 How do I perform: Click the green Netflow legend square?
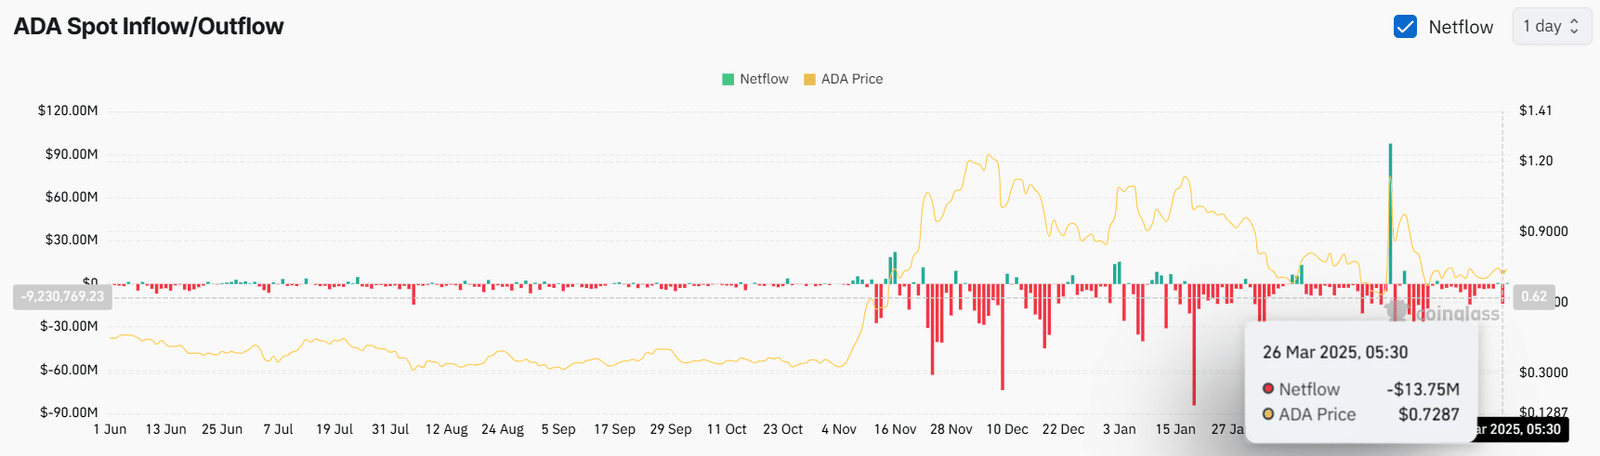tap(728, 79)
